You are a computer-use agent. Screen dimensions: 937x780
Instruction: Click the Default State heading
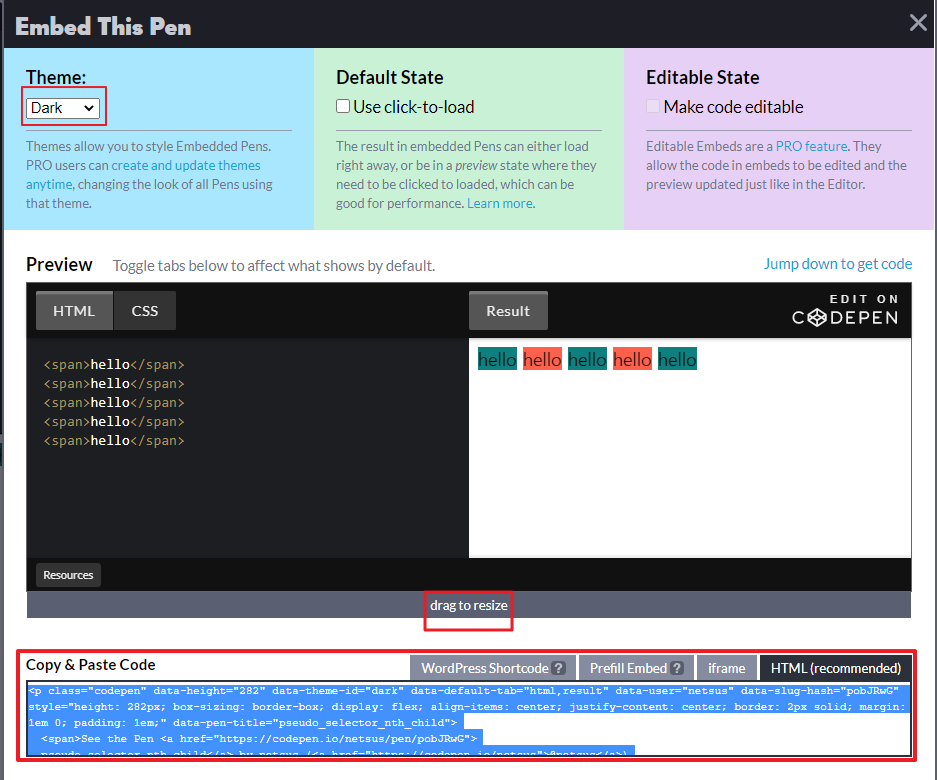click(x=390, y=77)
